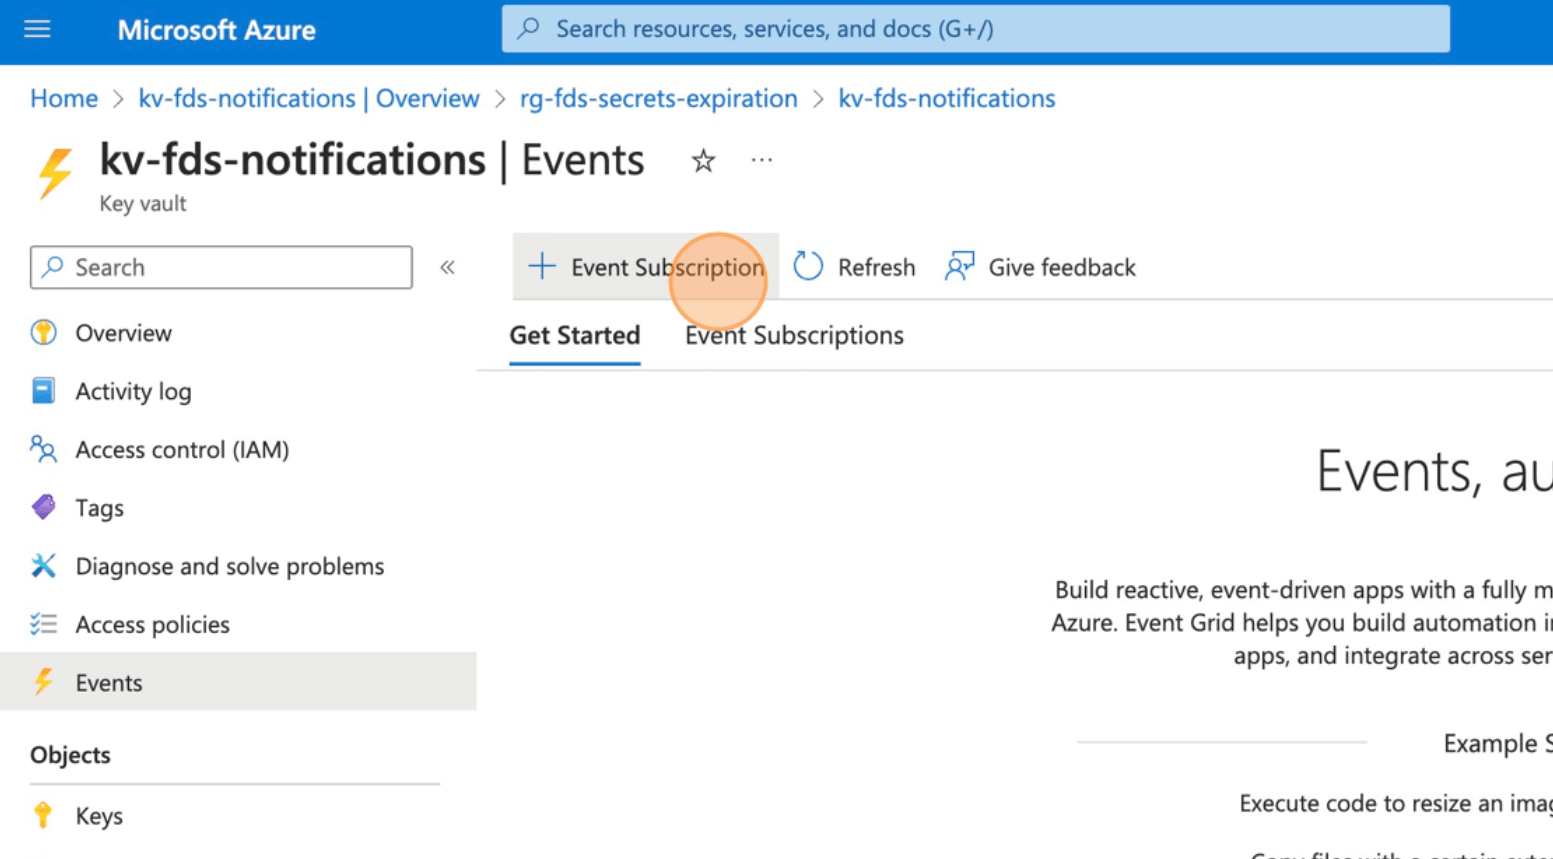The width and height of the screenshot is (1553, 859).
Task: Click the circular Refresh arrow icon
Action: [x=808, y=266]
